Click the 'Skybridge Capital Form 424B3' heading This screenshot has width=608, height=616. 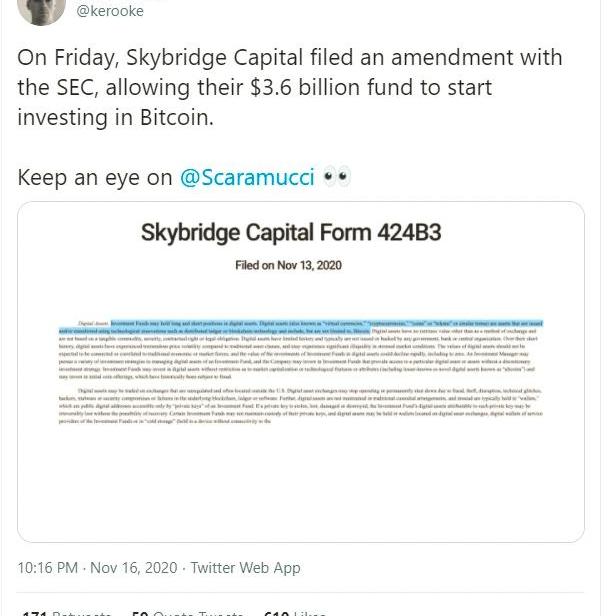[x=291, y=234]
